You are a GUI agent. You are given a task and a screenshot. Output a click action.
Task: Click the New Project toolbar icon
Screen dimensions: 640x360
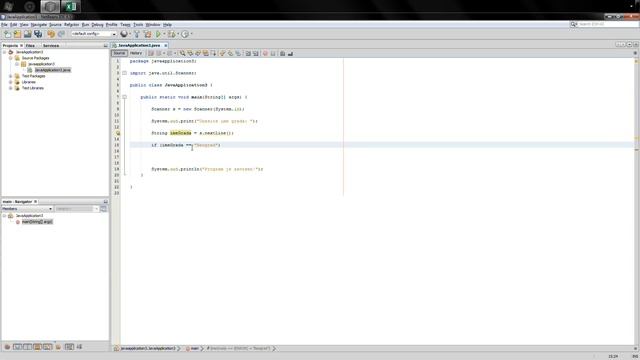tap(18, 34)
